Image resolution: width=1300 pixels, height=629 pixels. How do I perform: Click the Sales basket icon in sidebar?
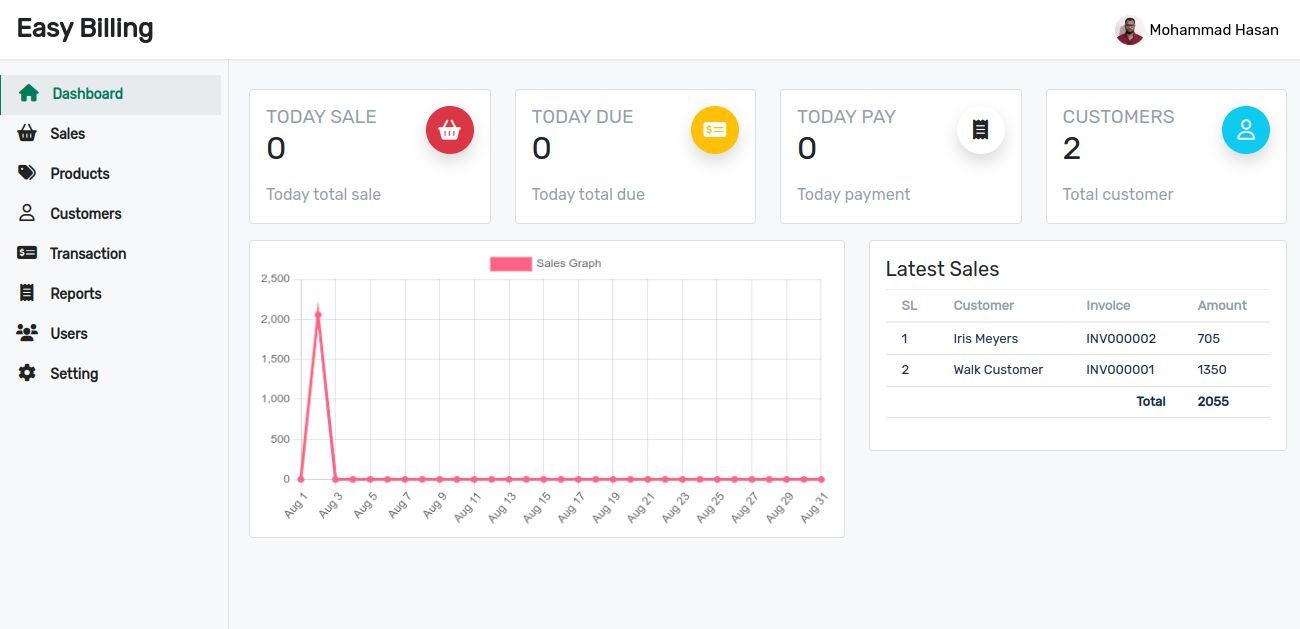pos(27,133)
